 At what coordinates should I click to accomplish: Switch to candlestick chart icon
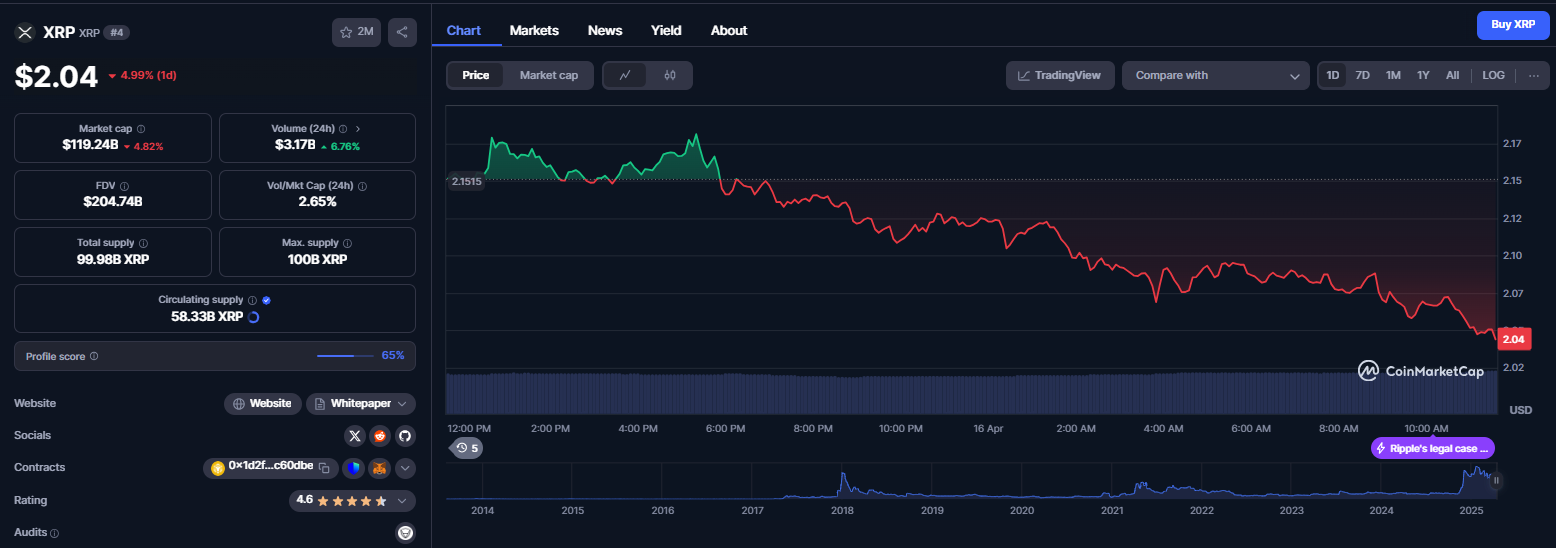(x=670, y=75)
